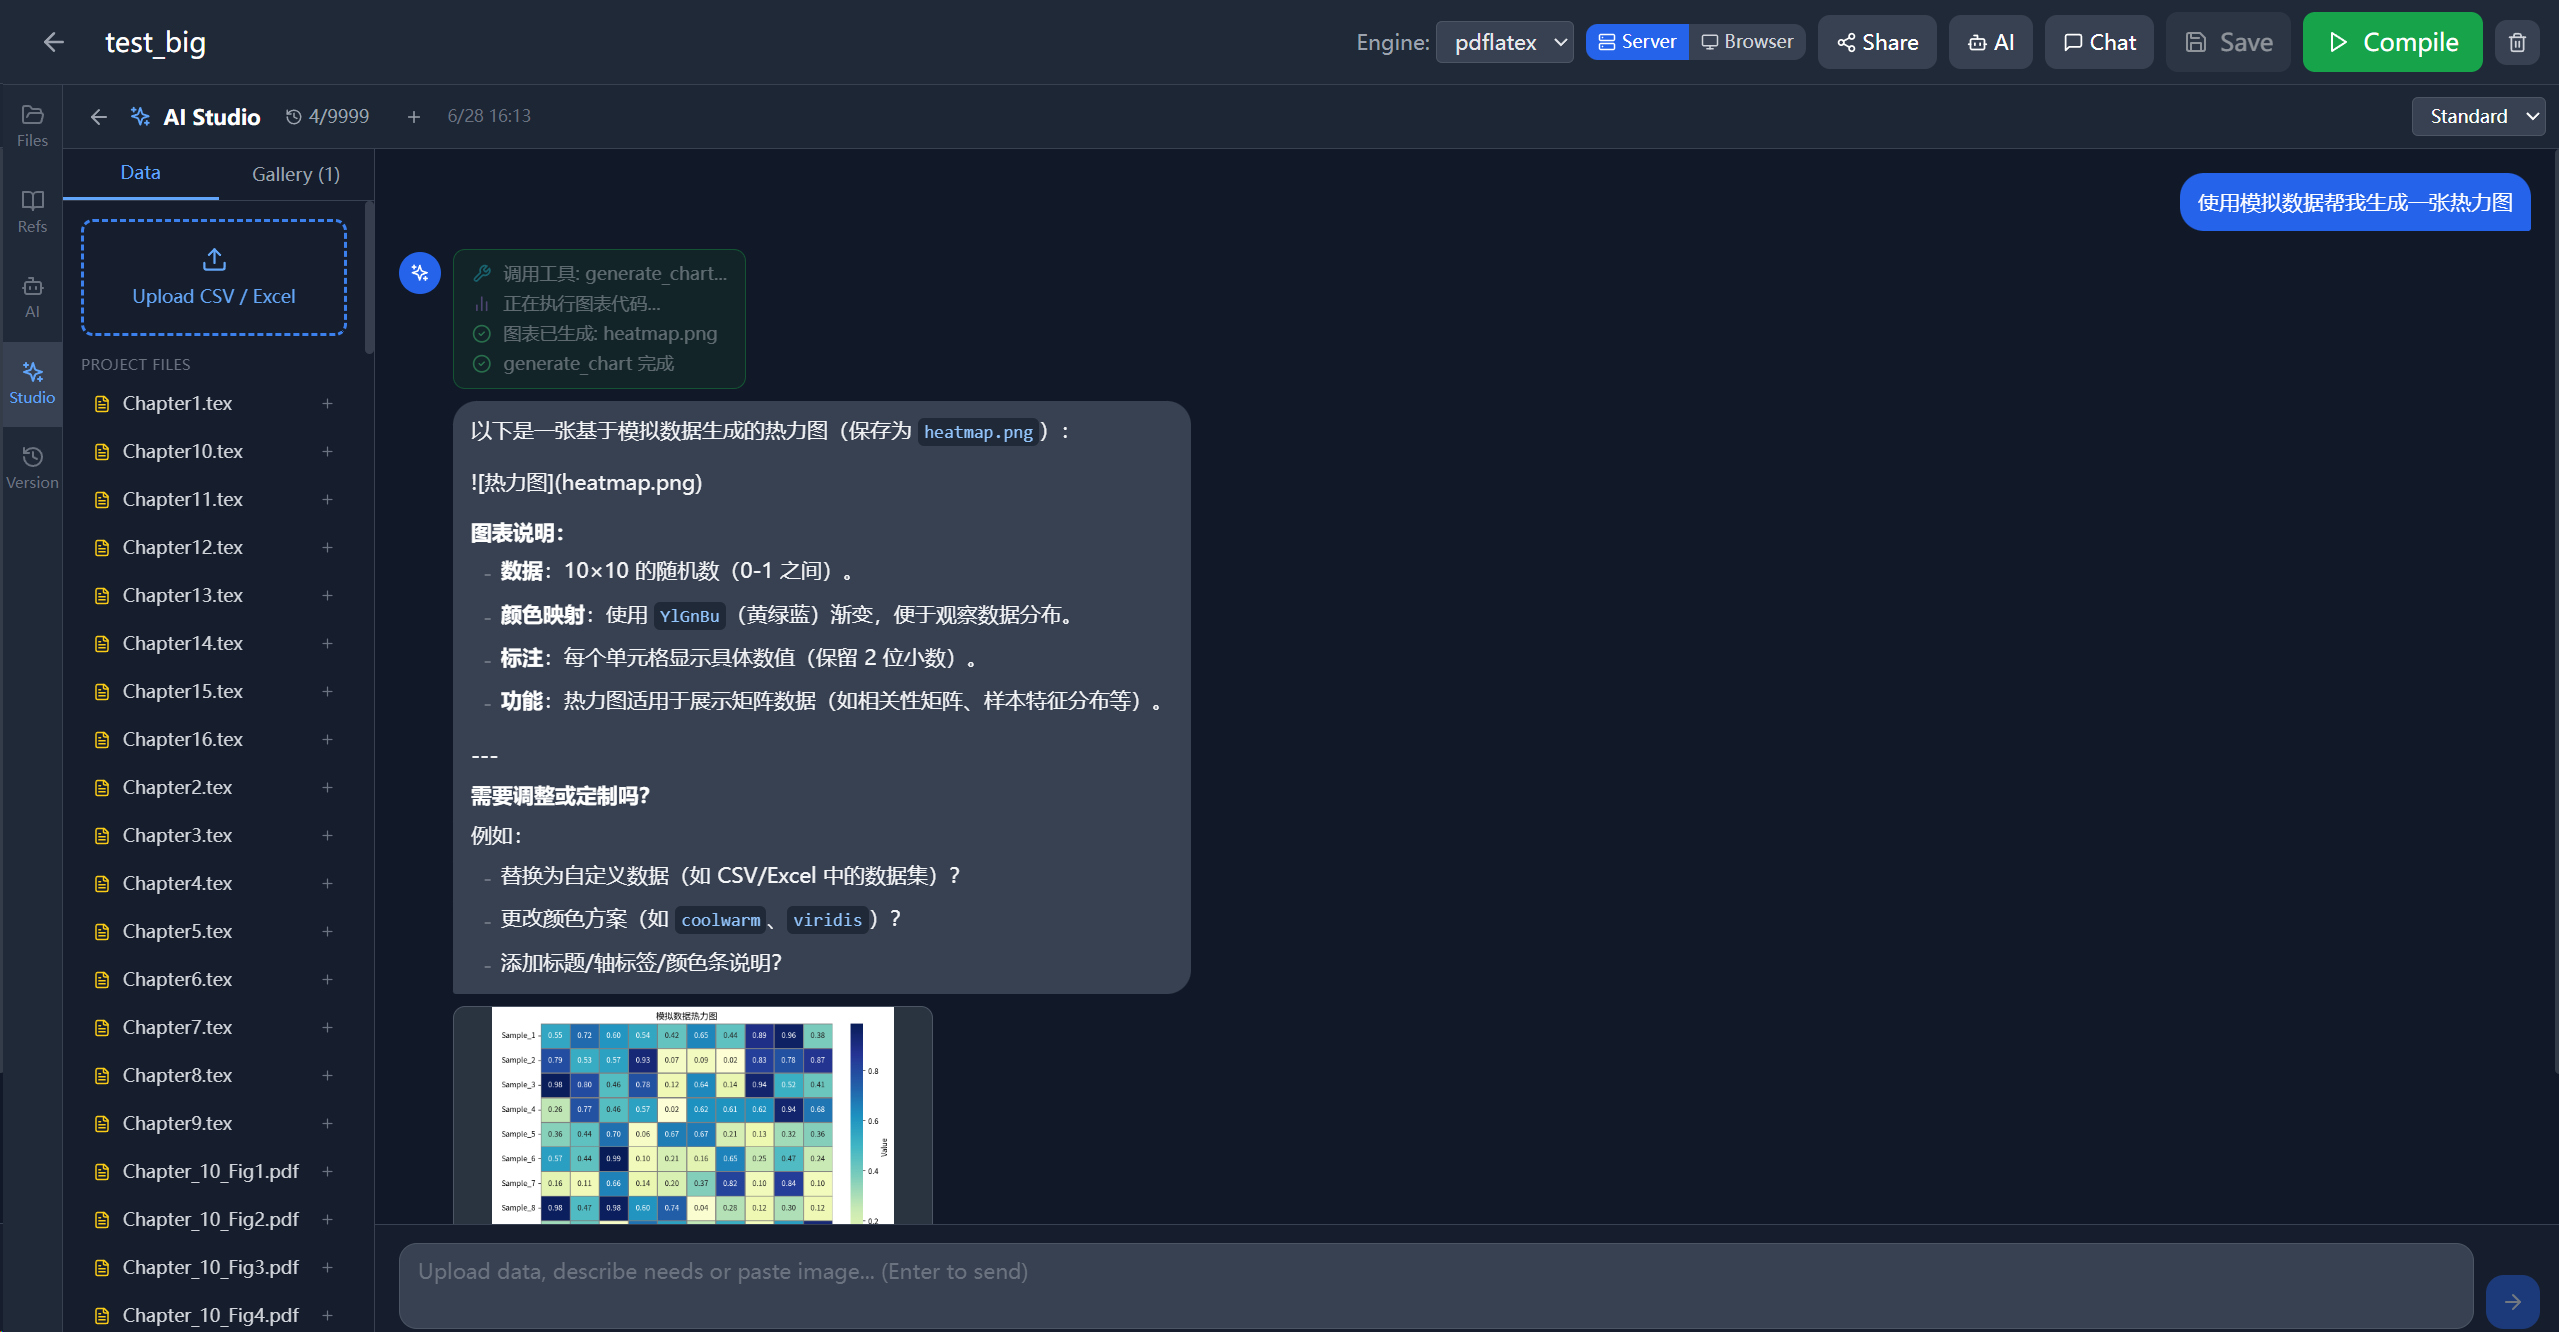
Task: Click the back arrow beside test_big
Action: coord(54,42)
